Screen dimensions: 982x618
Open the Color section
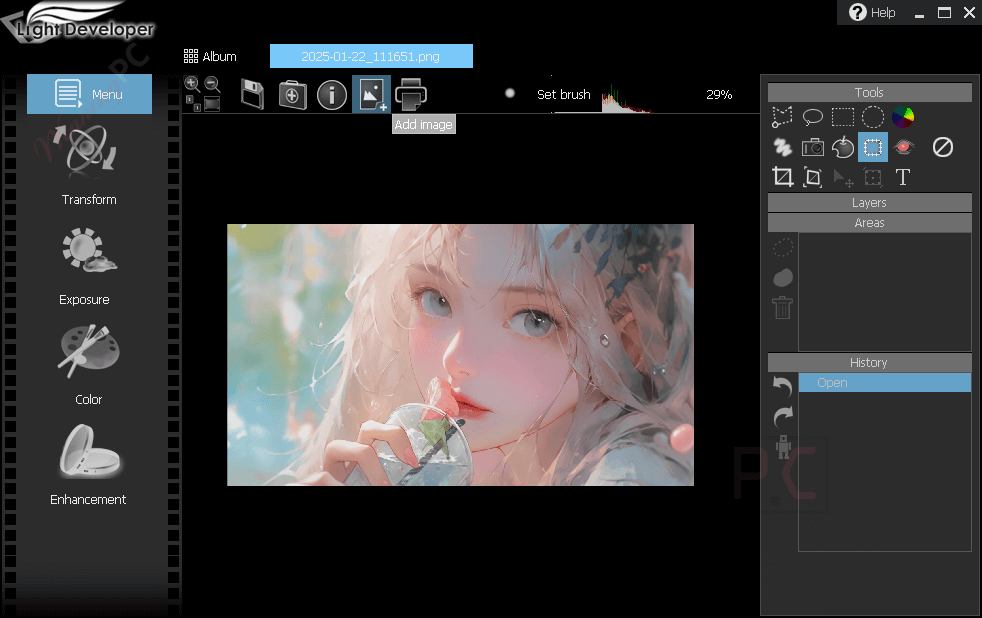[x=88, y=365]
